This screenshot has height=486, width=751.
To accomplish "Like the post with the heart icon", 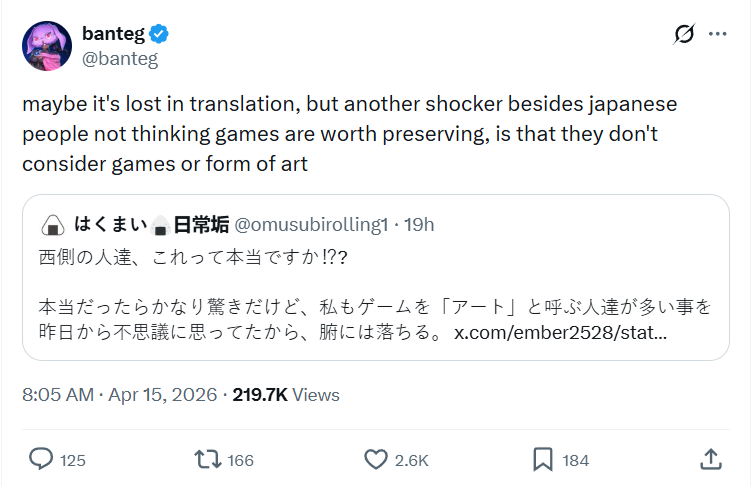I will (x=376, y=460).
